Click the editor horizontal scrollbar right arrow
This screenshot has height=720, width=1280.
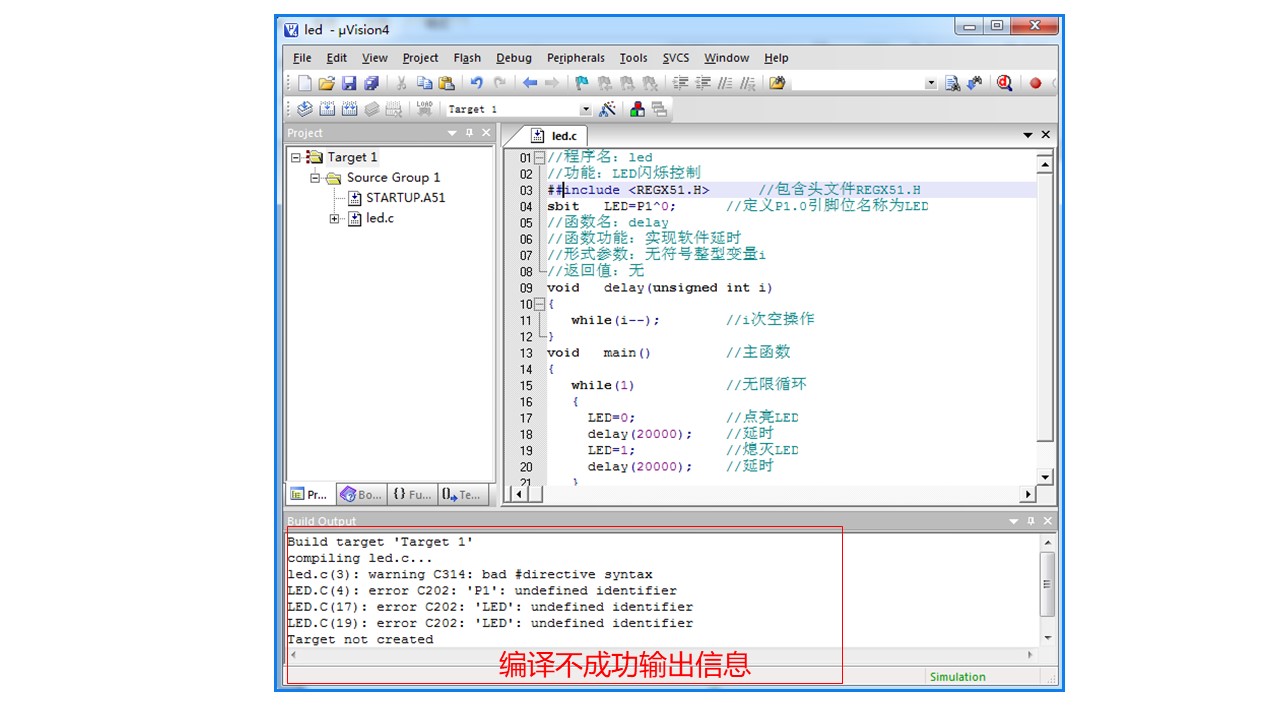click(1027, 494)
